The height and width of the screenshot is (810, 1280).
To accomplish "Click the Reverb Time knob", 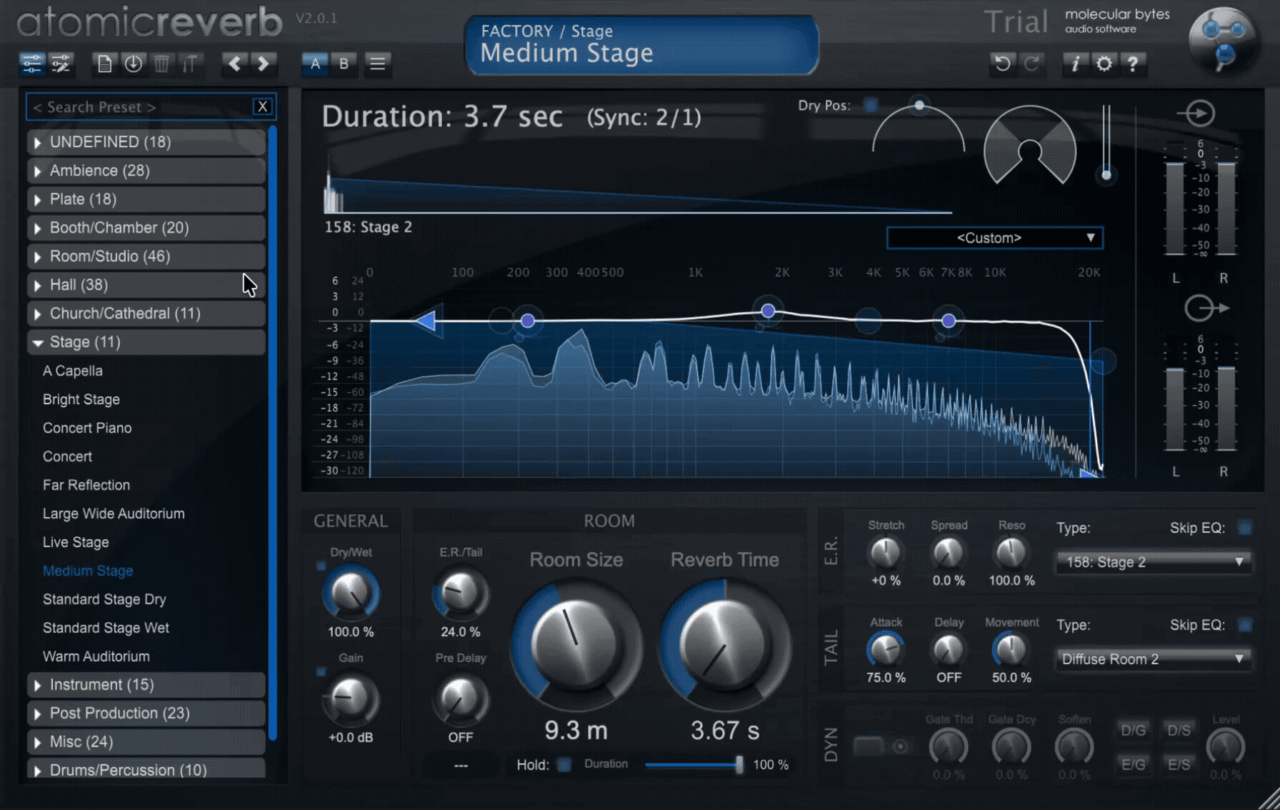I will [724, 644].
